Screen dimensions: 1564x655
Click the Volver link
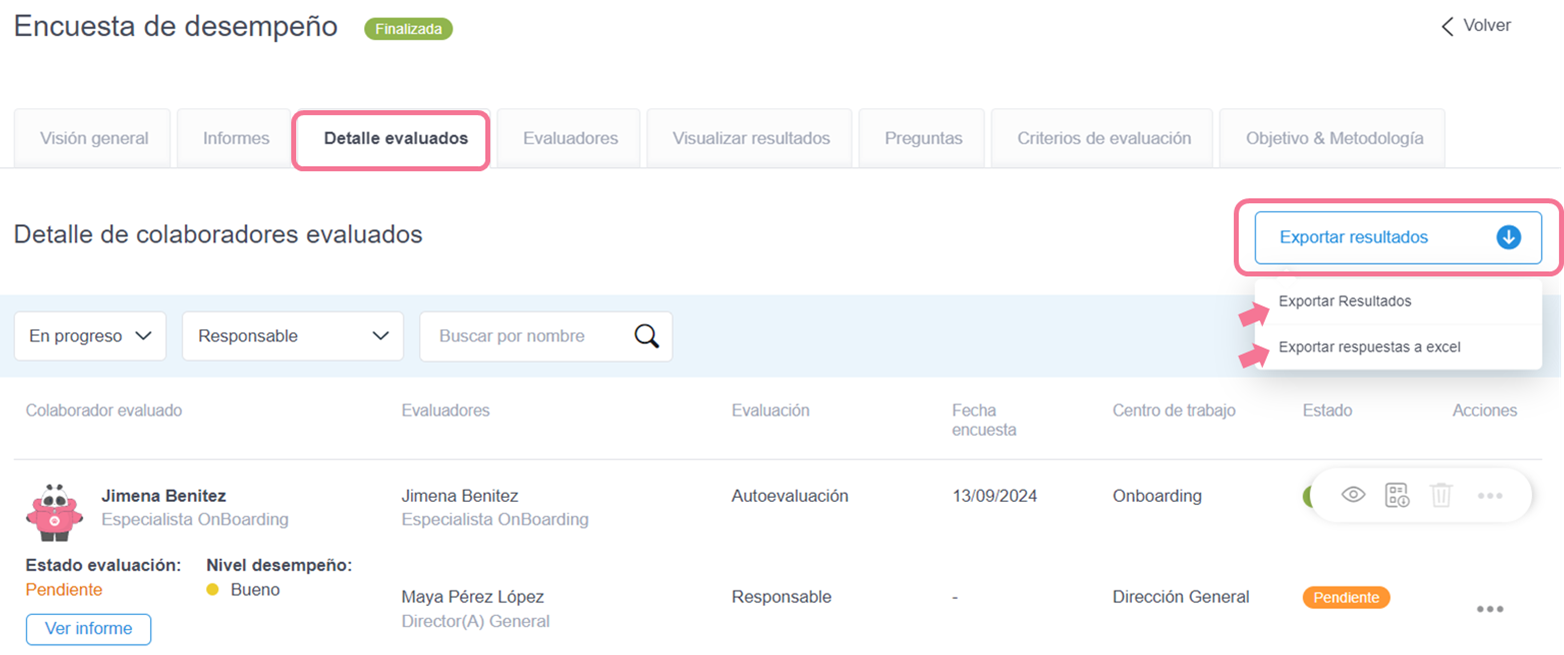click(x=1486, y=26)
